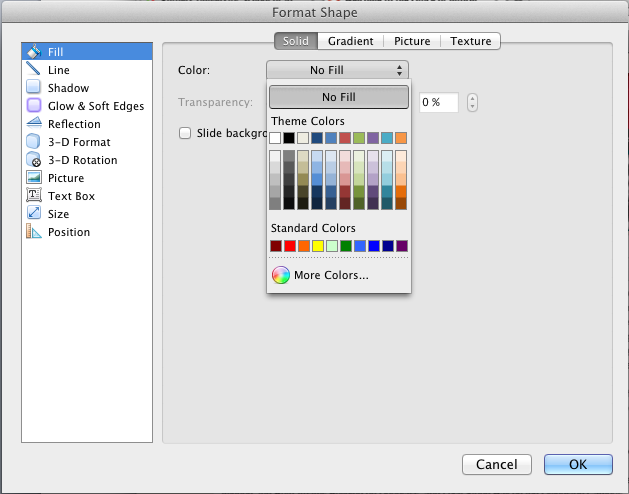Switch to the Solid tab

296,41
